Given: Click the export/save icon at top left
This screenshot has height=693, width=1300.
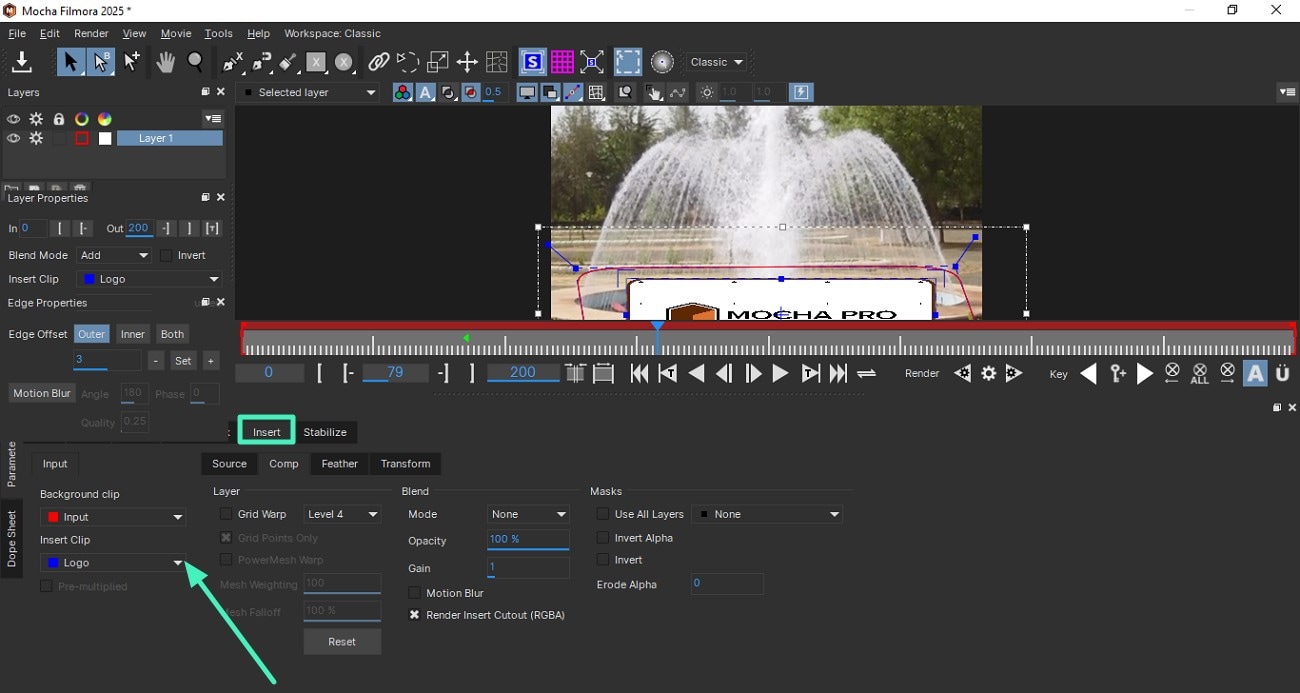Looking at the screenshot, I should (x=21, y=61).
